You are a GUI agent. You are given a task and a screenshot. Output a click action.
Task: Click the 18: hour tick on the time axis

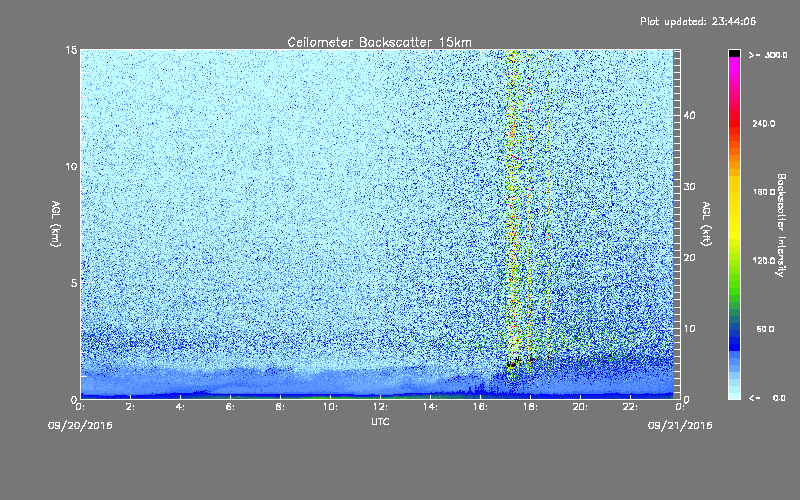click(x=531, y=407)
